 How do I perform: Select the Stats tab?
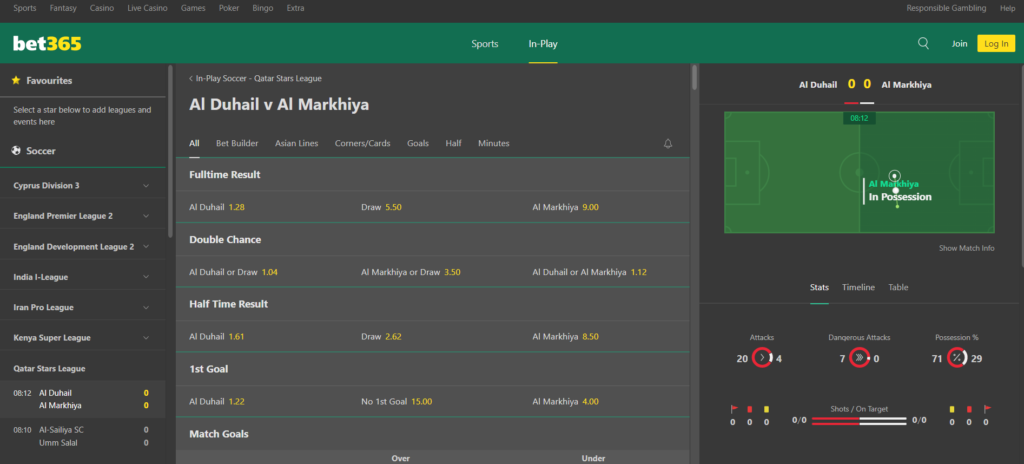click(819, 288)
